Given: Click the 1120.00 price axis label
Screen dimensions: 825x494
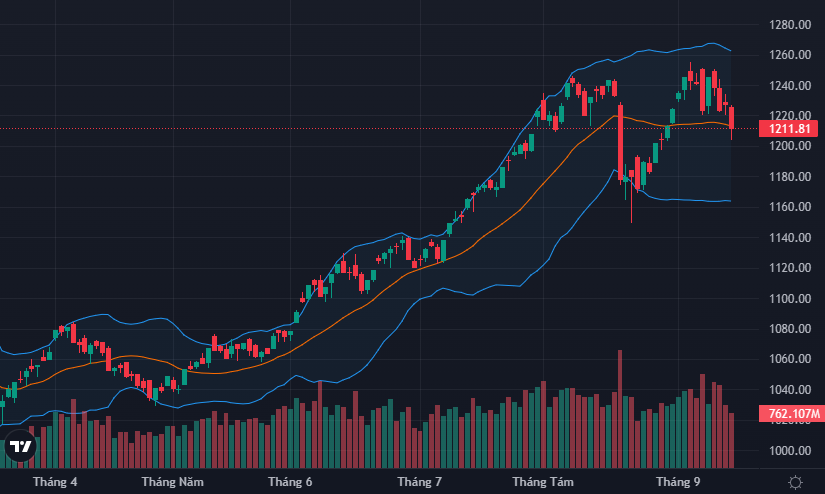Looking at the screenshot, I should coord(789,268).
